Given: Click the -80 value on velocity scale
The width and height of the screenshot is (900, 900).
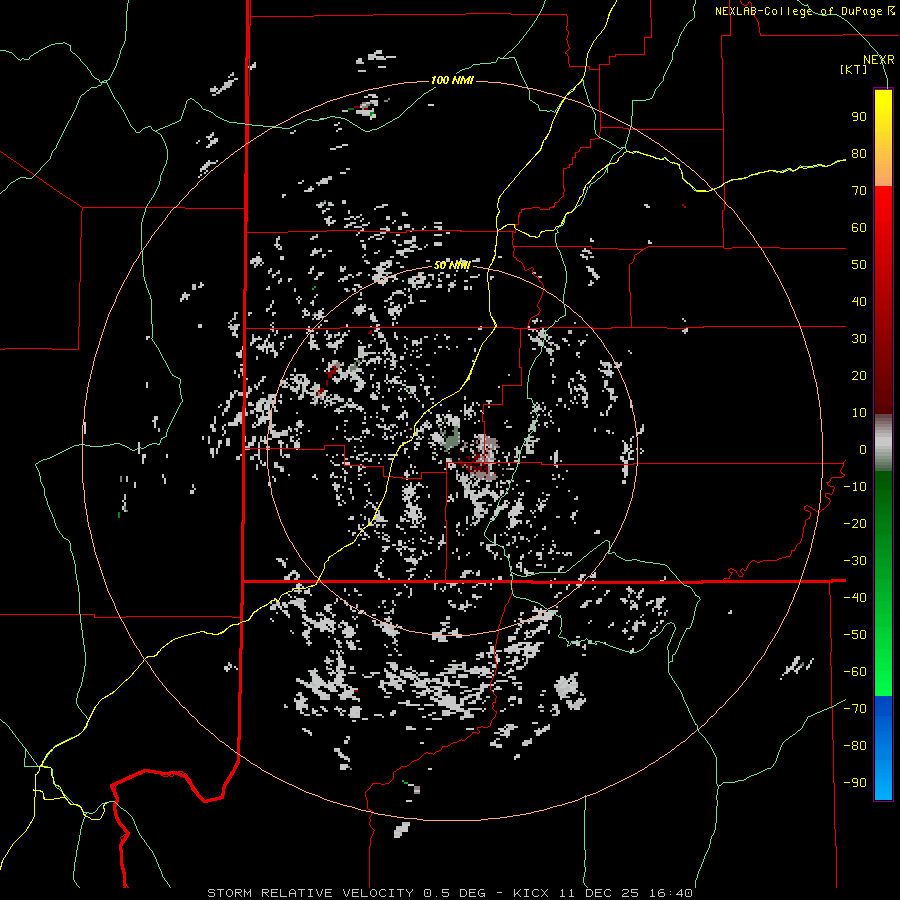Looking at the screenshot, I should pos(855,746).
